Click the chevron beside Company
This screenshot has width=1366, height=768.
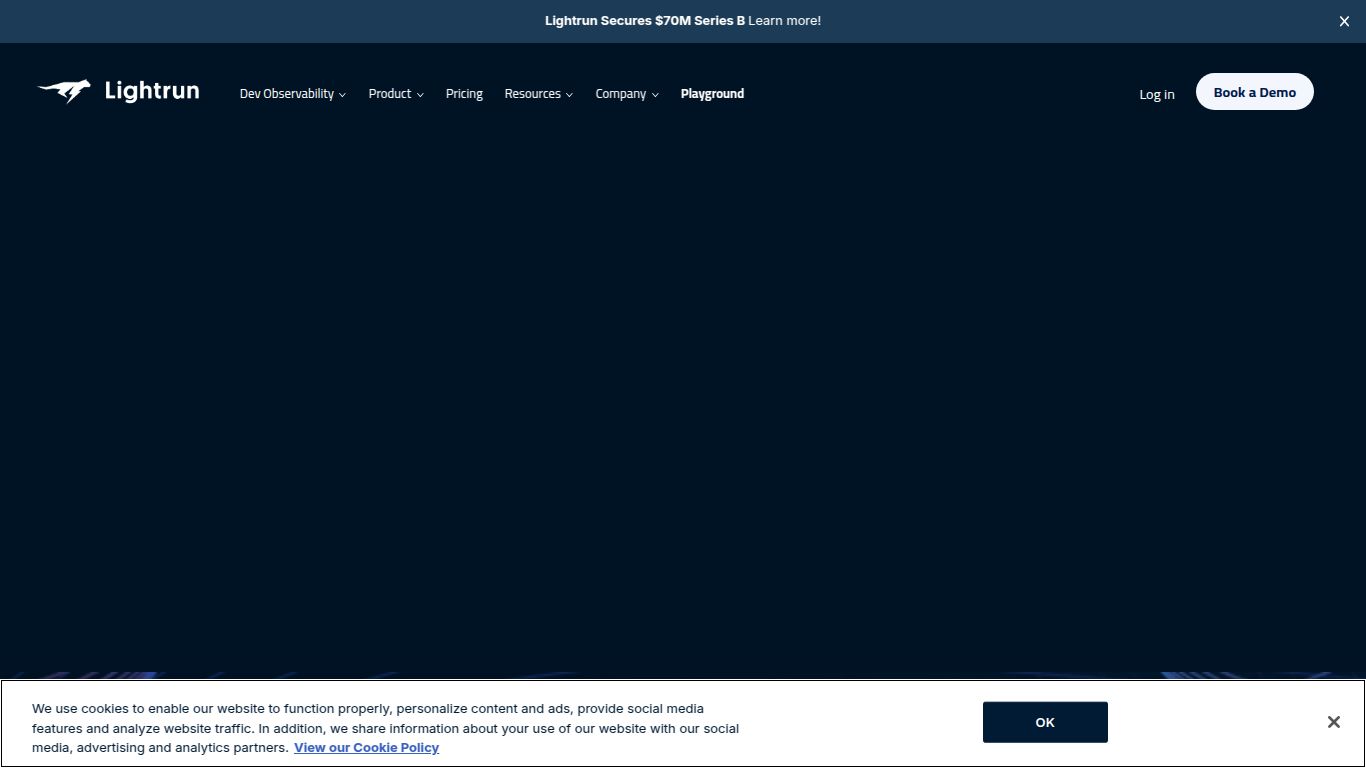click(655, 94)
